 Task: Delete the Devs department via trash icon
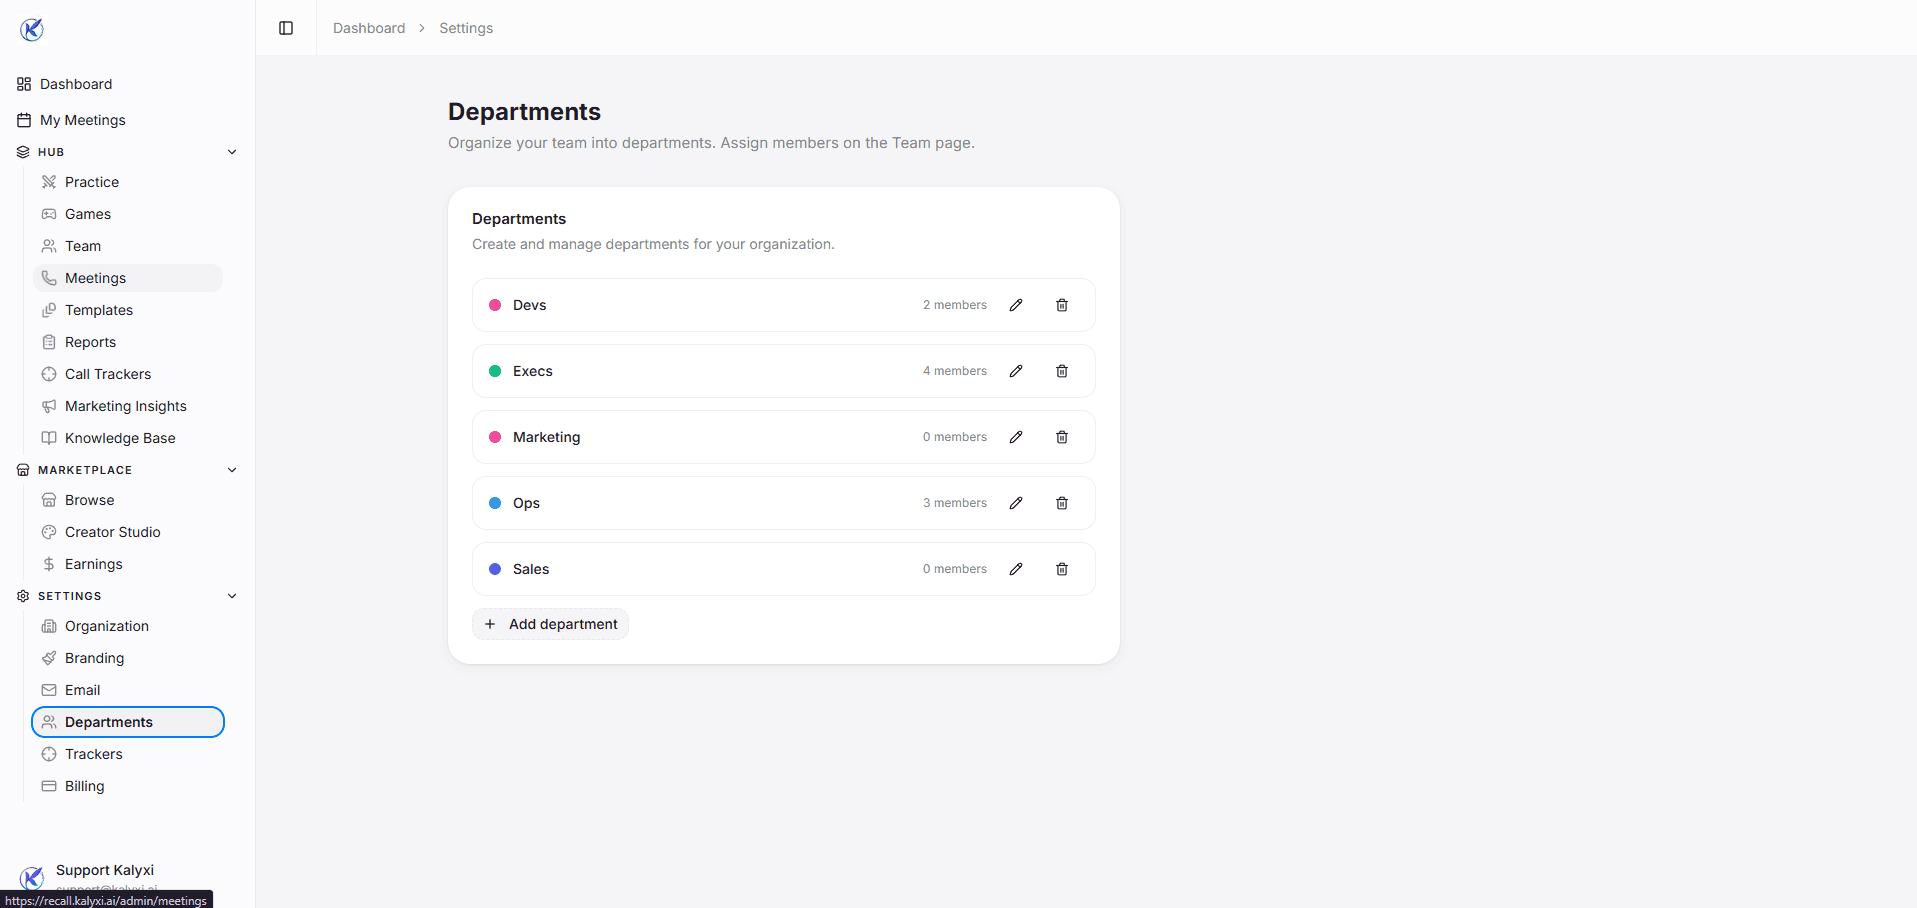(1062, 305)
